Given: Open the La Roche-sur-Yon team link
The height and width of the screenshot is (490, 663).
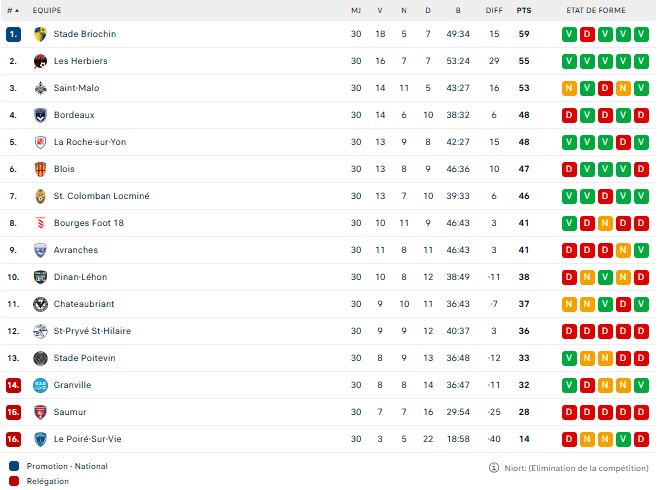Looking at the screenshot, I should pyautogui.click(x=90, y=142).
